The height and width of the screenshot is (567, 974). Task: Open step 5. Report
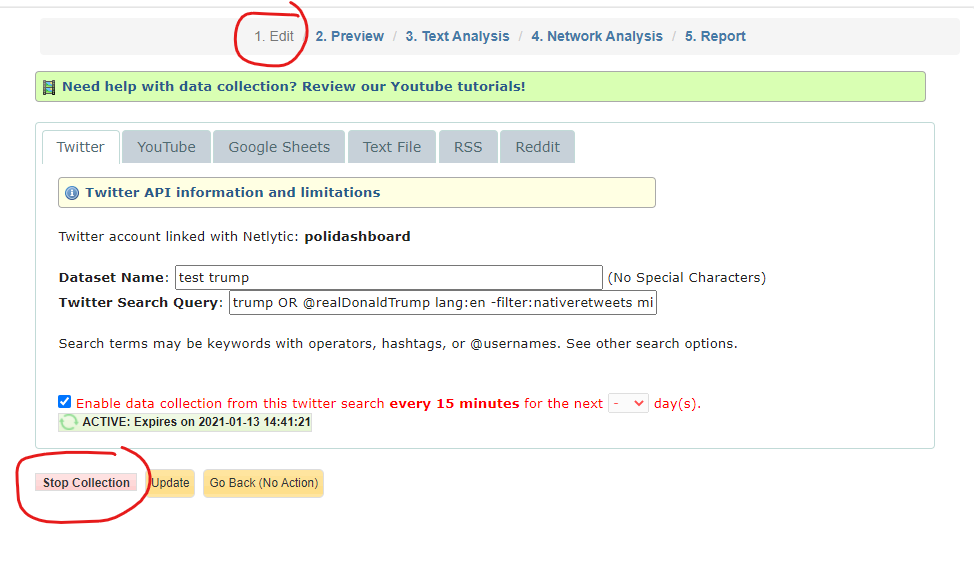tap(715, 36)
